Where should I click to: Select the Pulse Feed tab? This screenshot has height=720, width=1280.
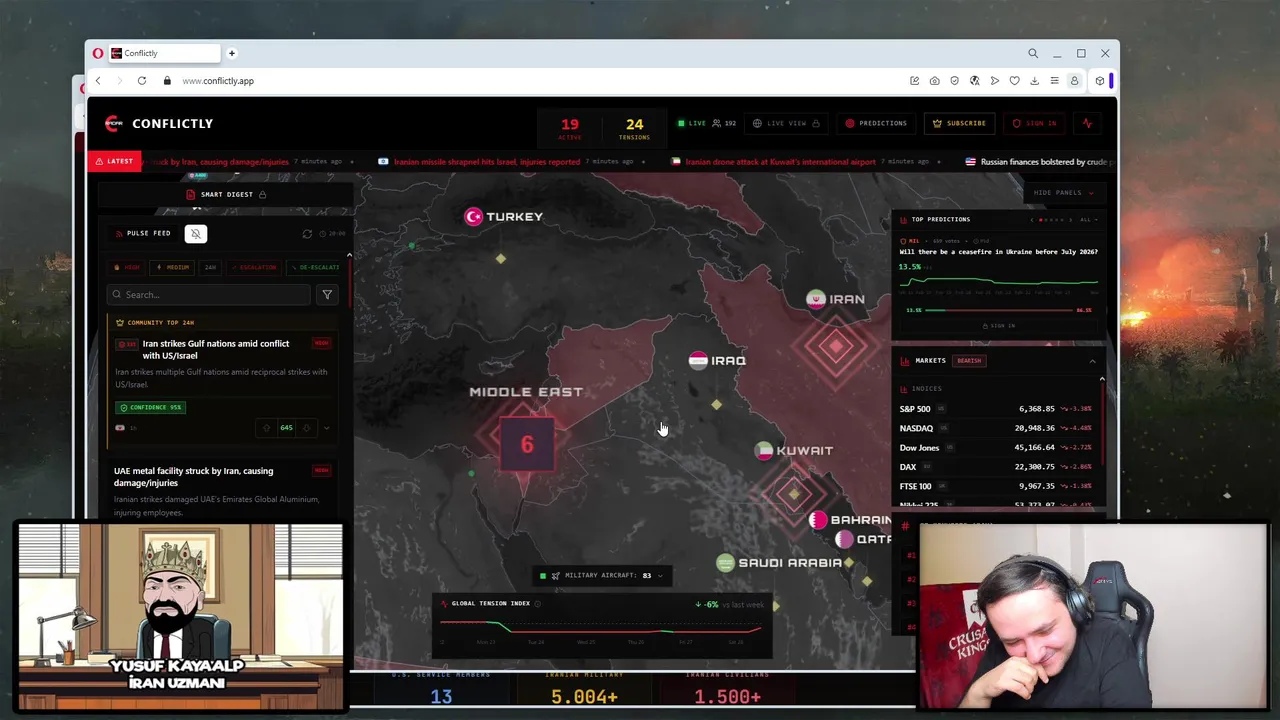(x=143, y=233)
